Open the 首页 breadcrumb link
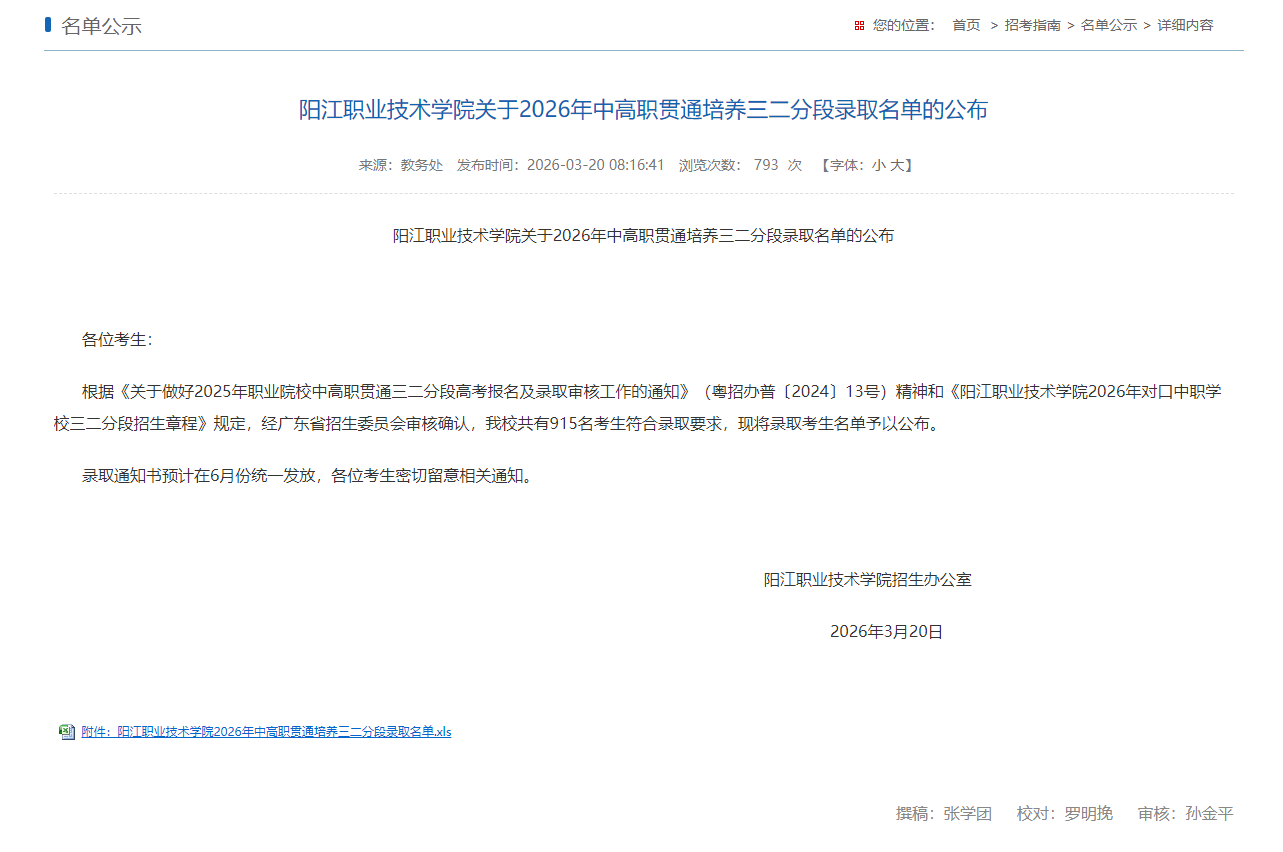1283x852 pixels. [x=965, y=25]
